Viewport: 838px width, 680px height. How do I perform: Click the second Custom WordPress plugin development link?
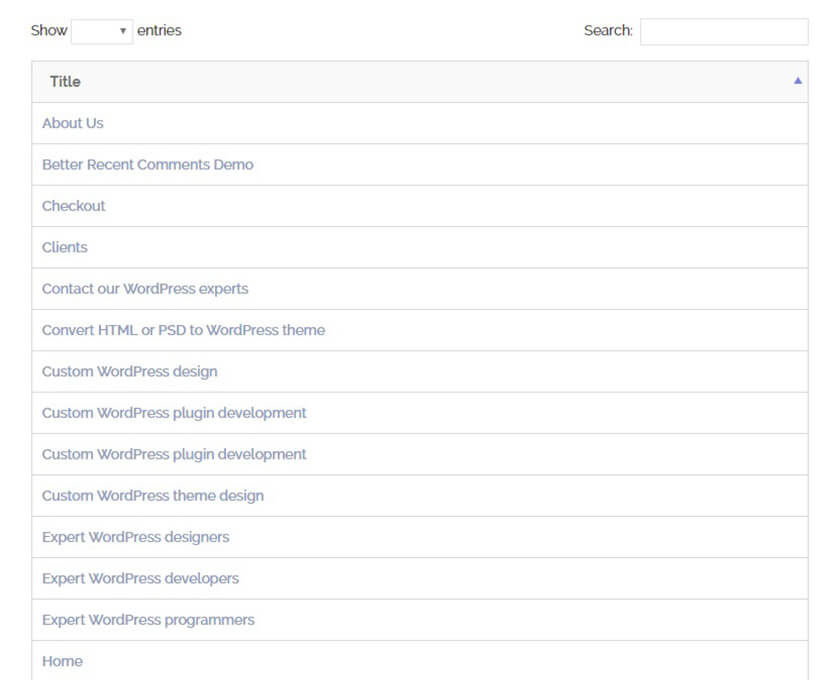(174, 454)
